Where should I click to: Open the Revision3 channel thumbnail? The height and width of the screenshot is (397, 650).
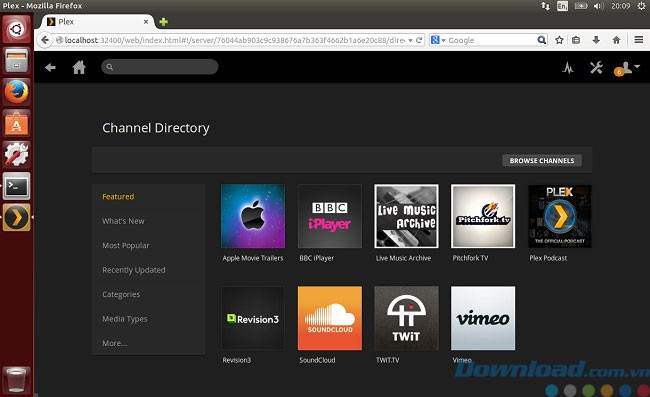click(x=253, y=318)
